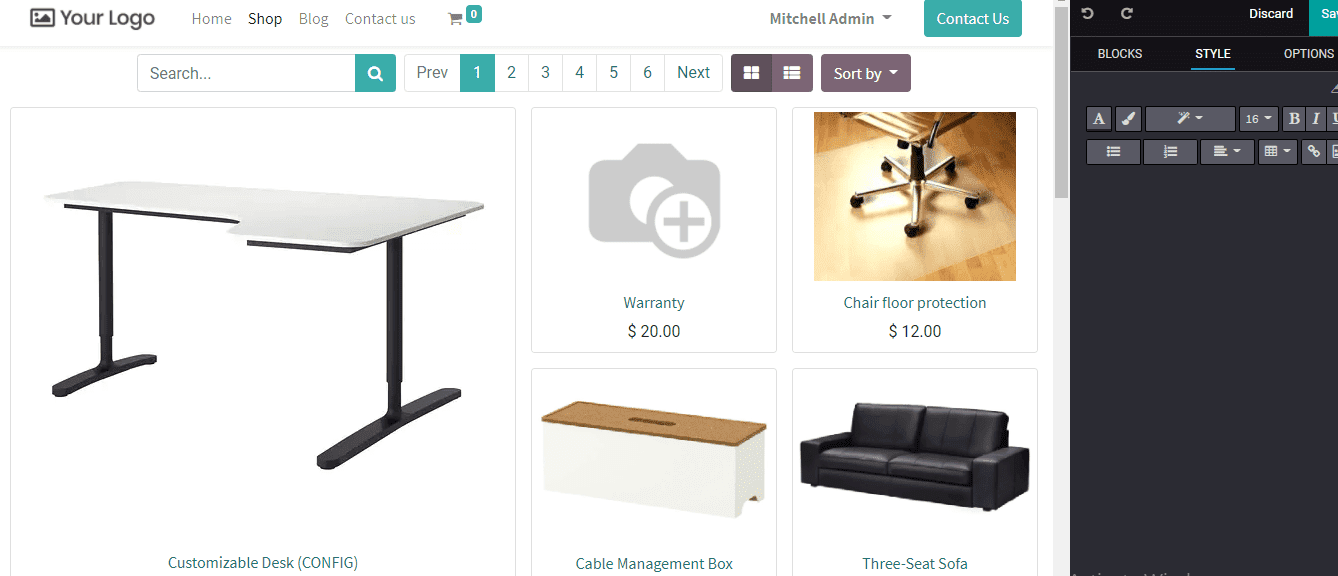Image resolution: width=1338 pixels, height=576 pixels.
Task: Toggle italic text formatting
Action: click(x=1315, y=119)
